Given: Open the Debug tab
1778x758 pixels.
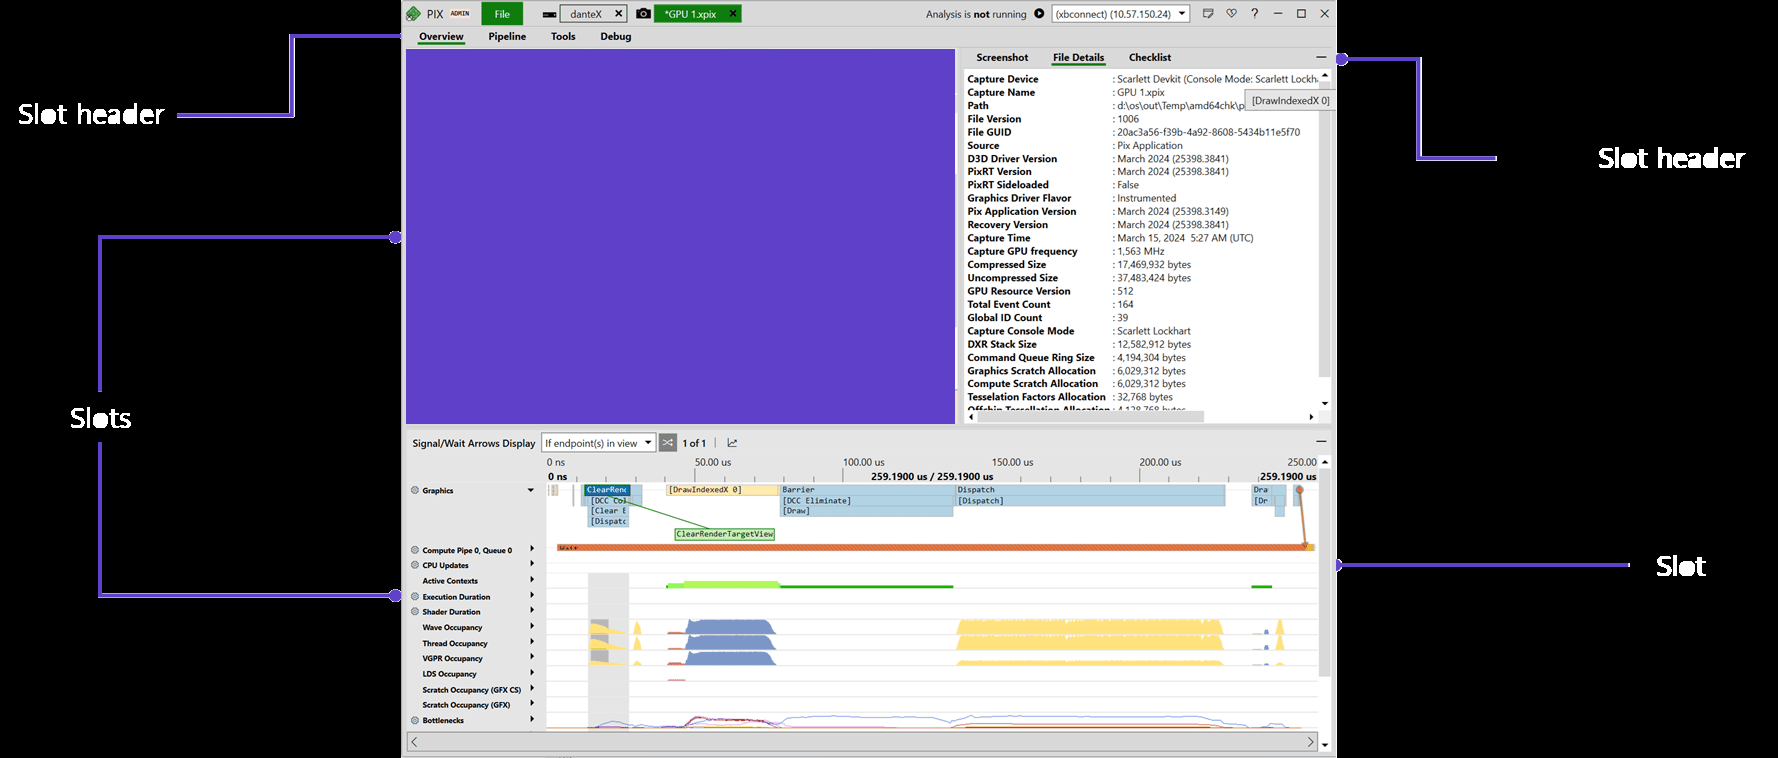Looking at the screenshot, I should 616,37.
